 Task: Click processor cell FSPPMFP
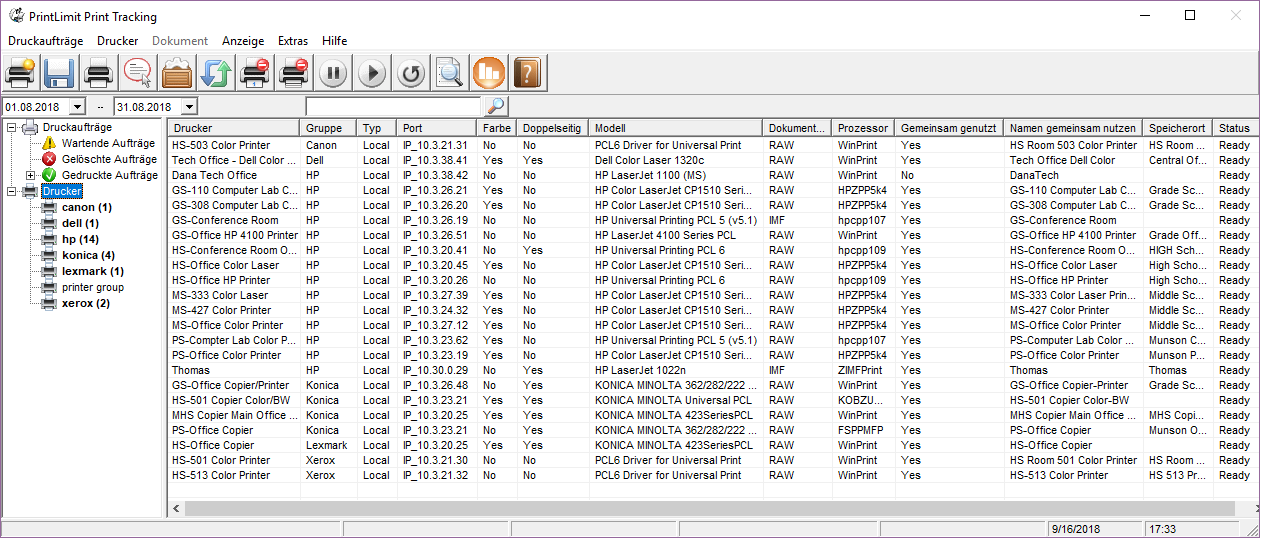pyautogui.click(x=863, y=430)
